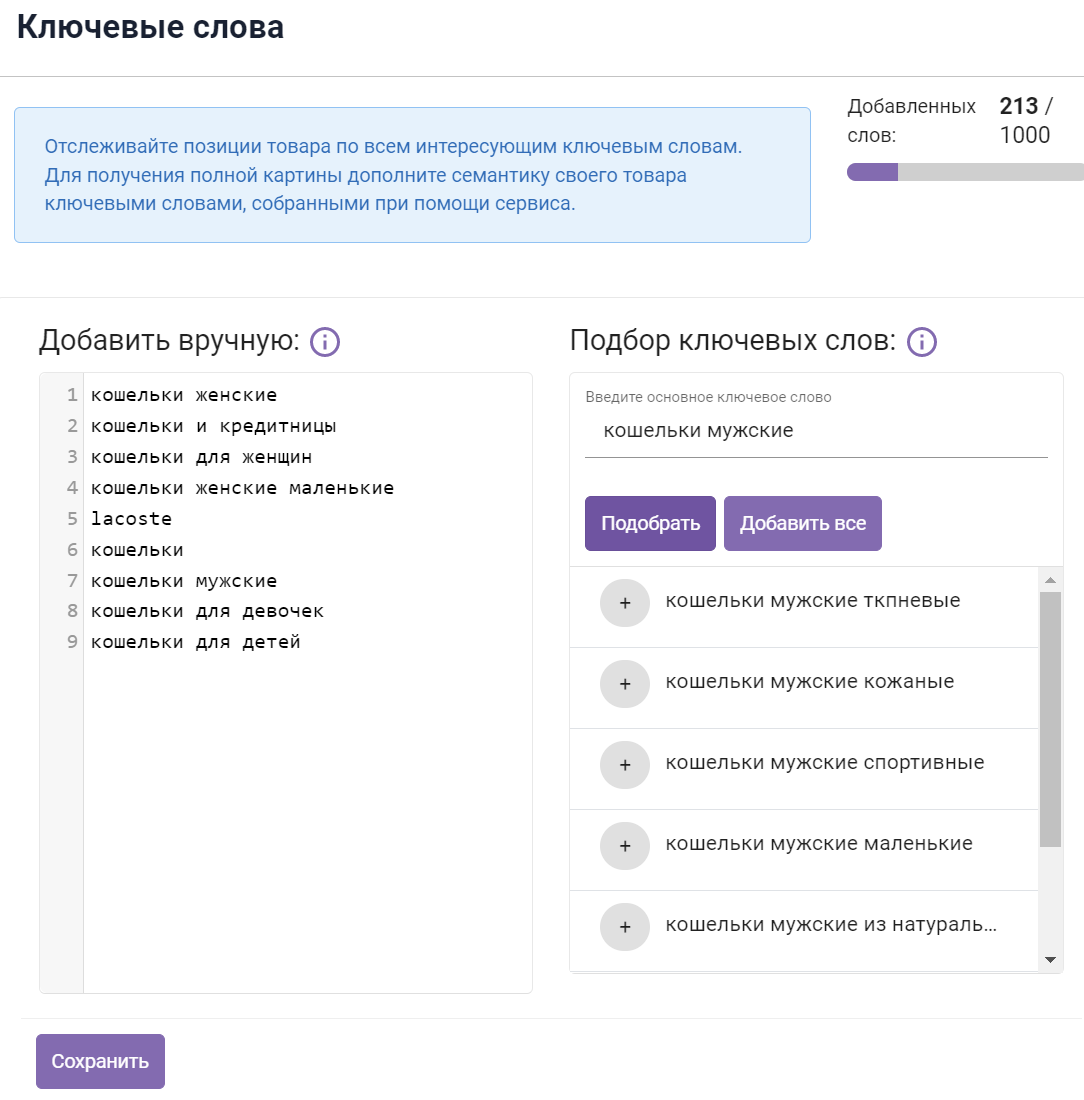
Task: Click the blue information banner text
Action: coord(393,175)
